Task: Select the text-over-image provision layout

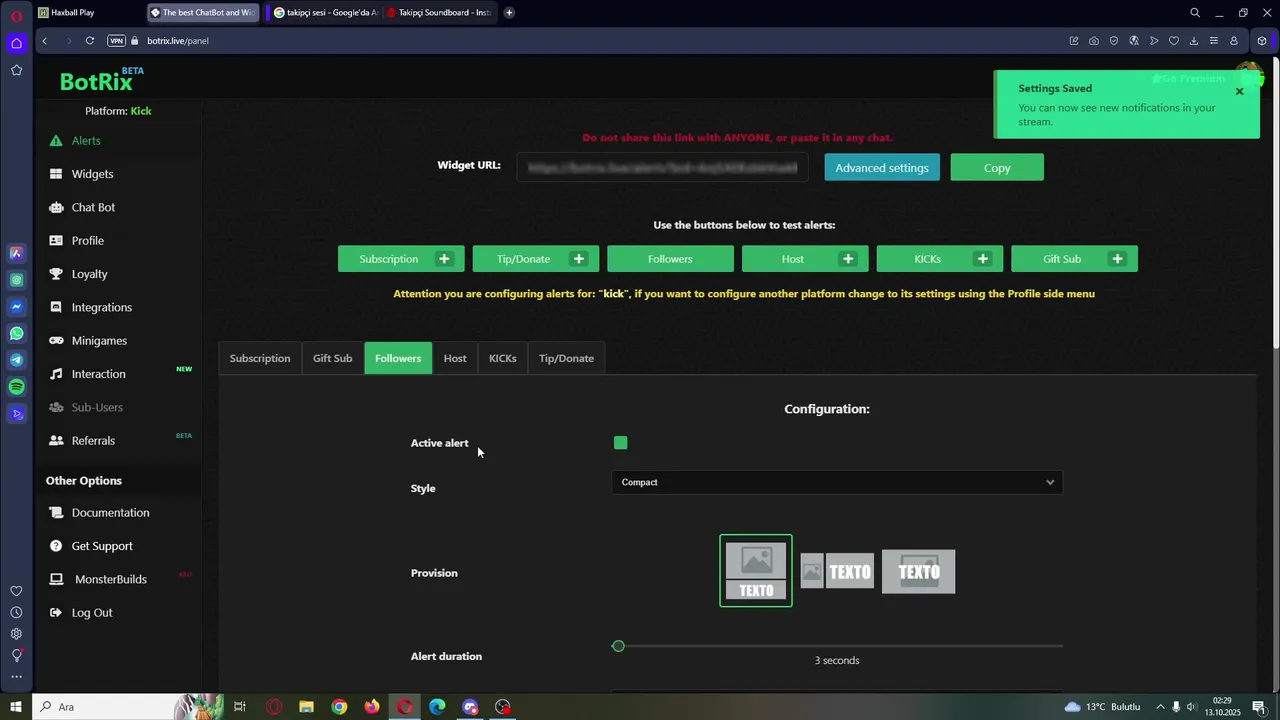Action: (x=919, y=572)
